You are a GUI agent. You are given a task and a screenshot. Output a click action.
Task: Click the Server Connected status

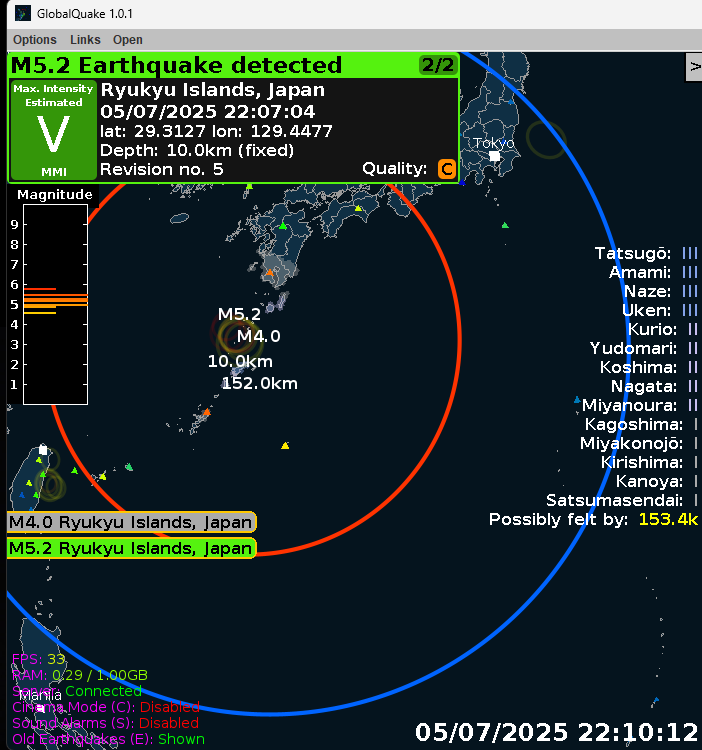click(77, 691)
